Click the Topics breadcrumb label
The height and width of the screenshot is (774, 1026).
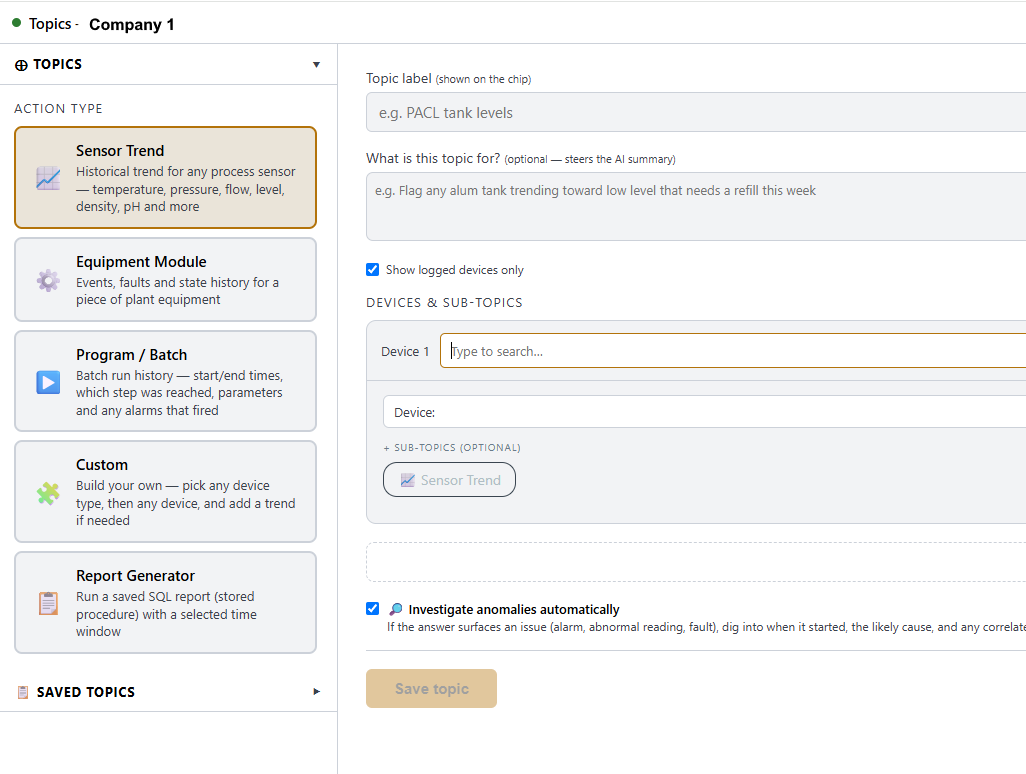click(x=50, y=24)
